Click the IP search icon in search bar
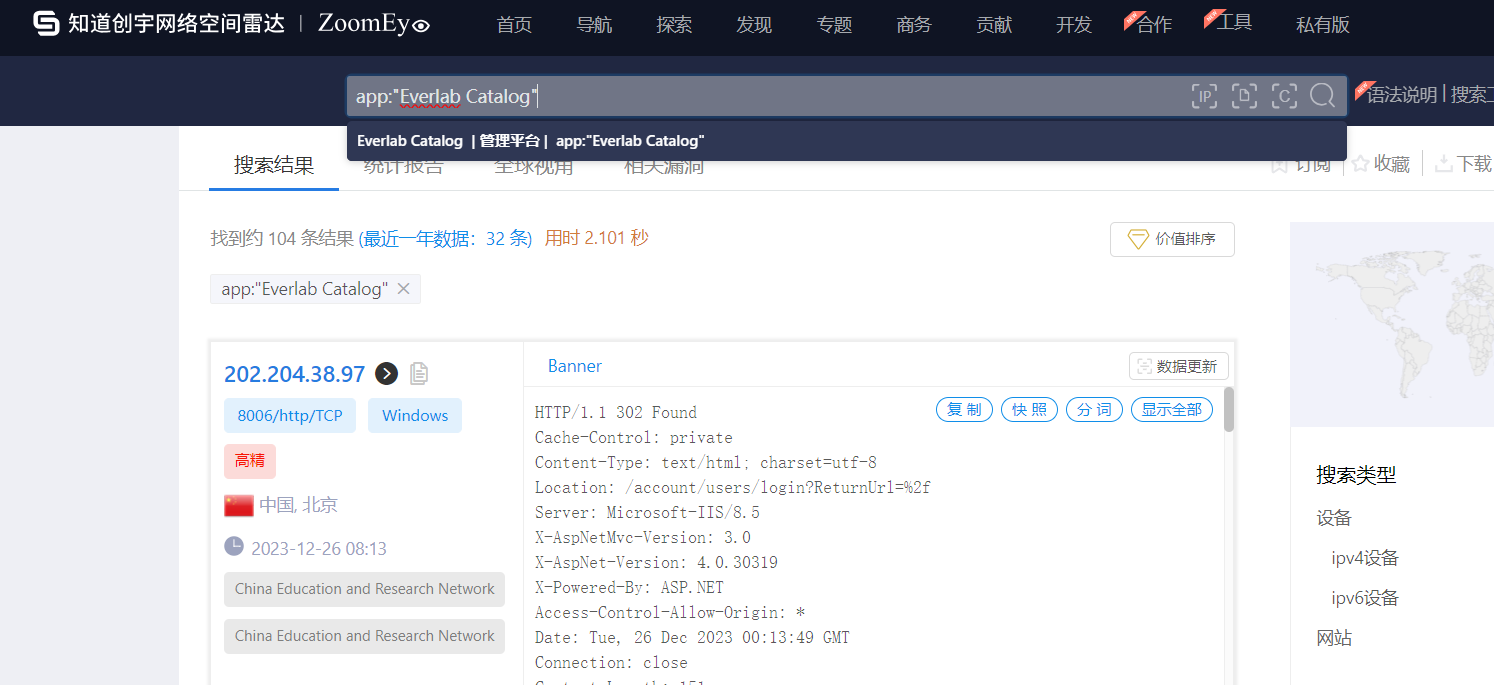This screenshot has height=685, width=1494. click(1204, 96)
